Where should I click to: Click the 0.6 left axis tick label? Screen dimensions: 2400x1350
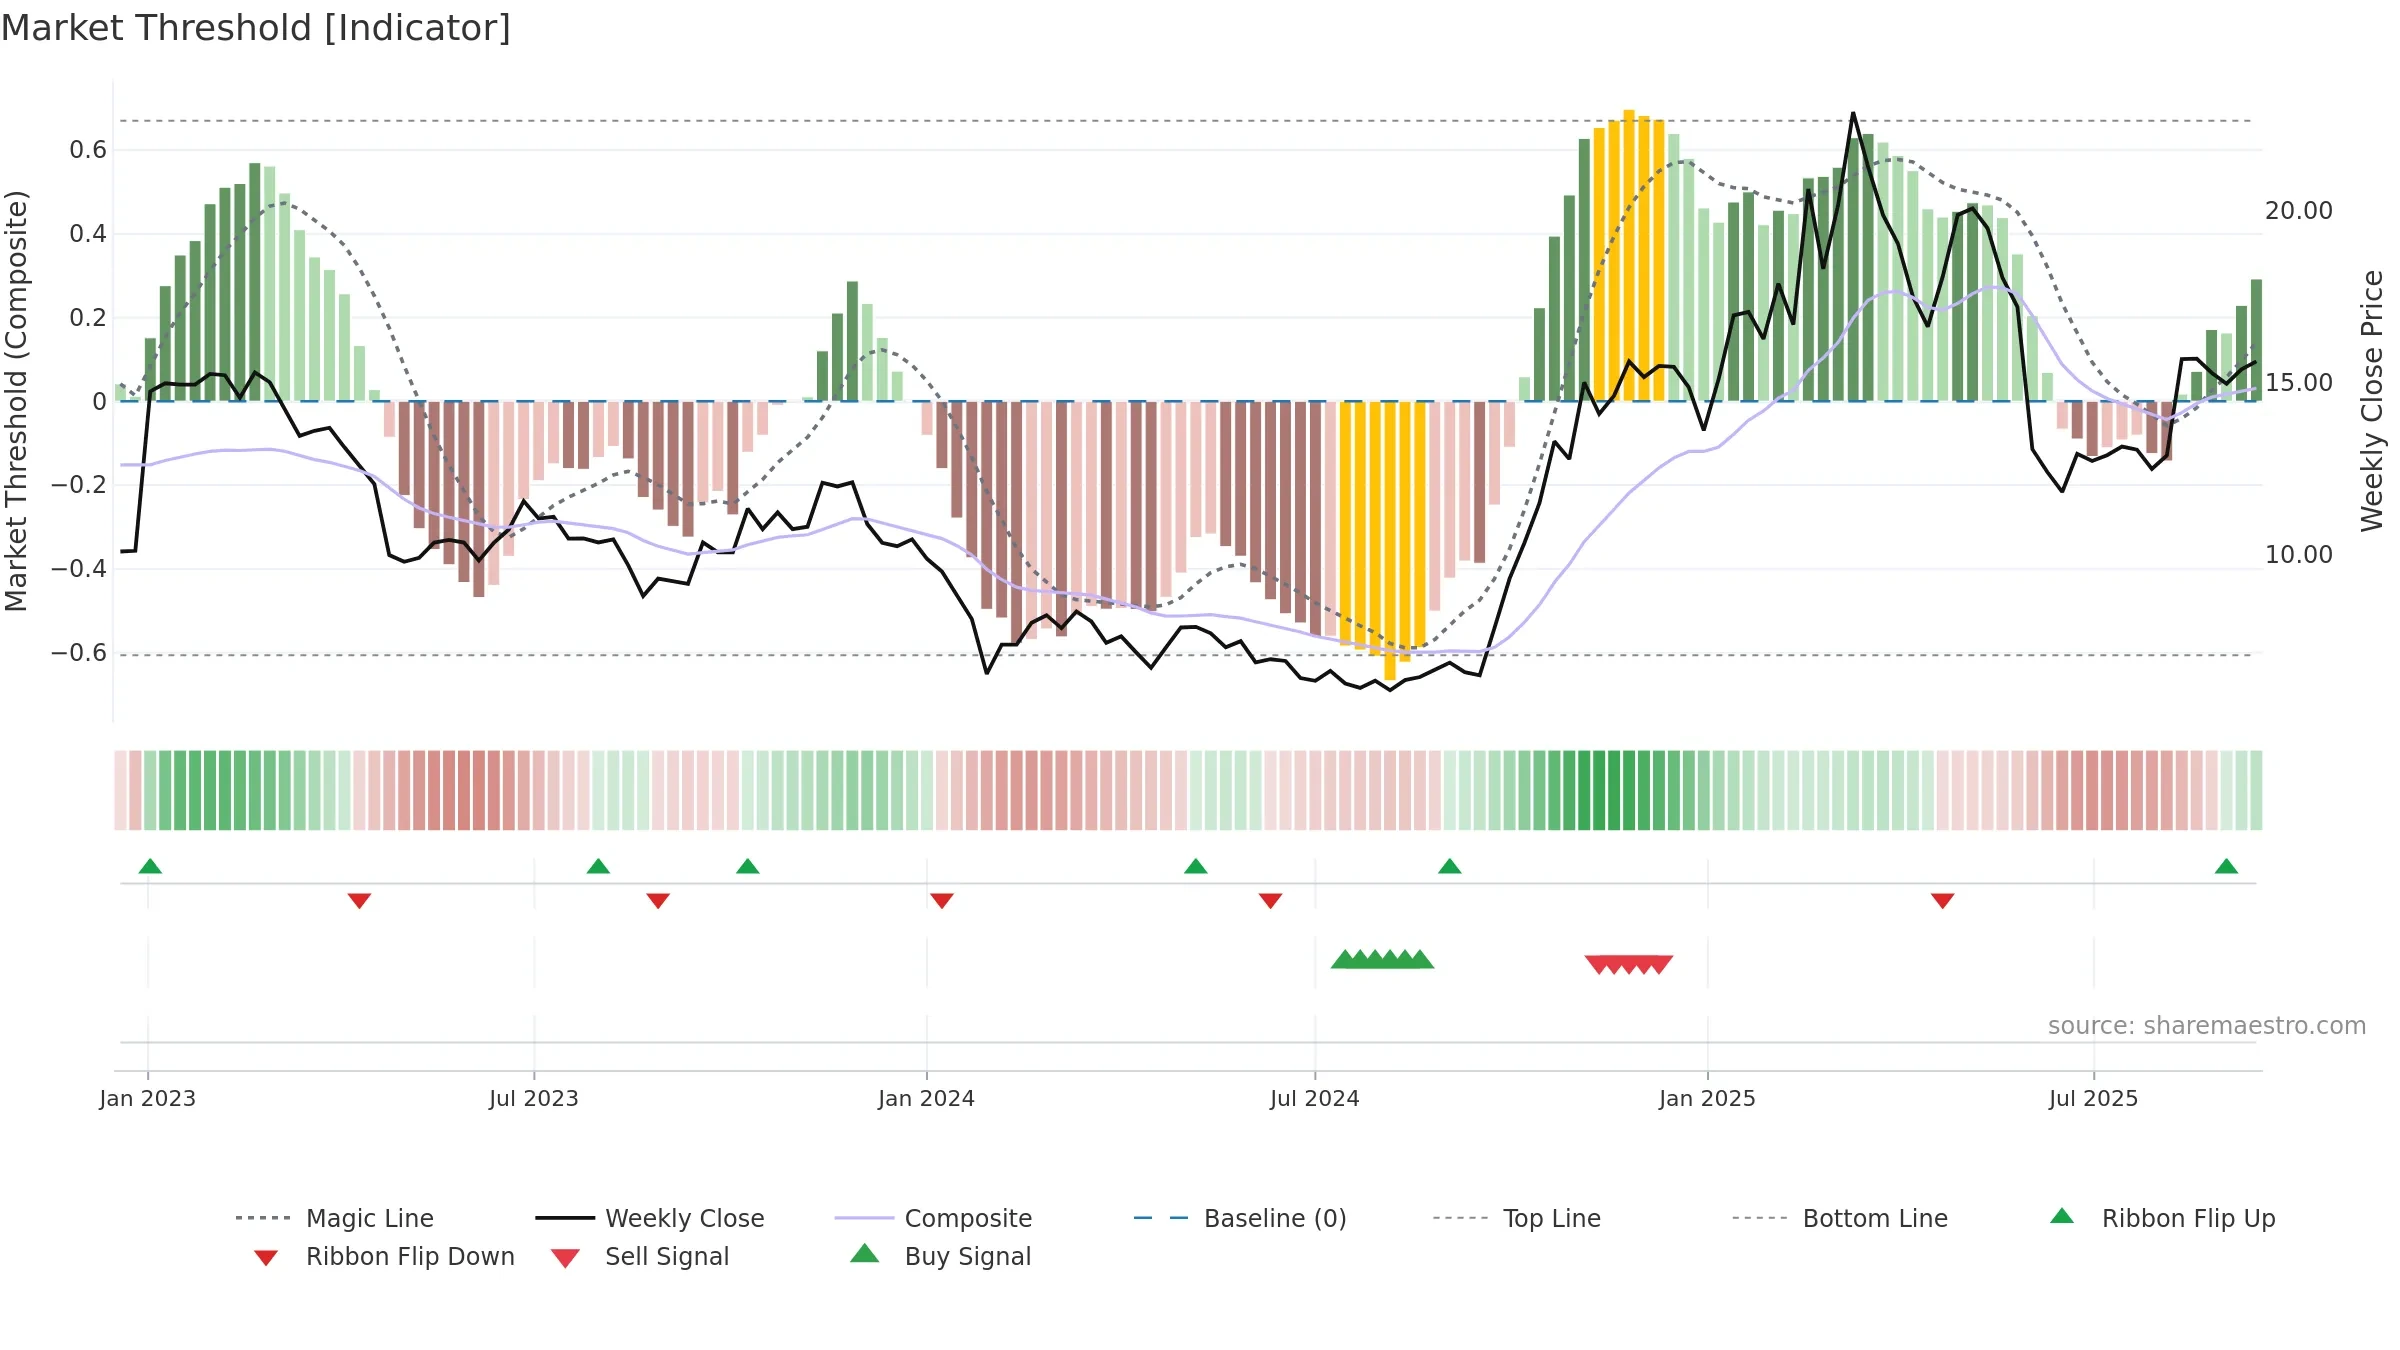point(88,150)
